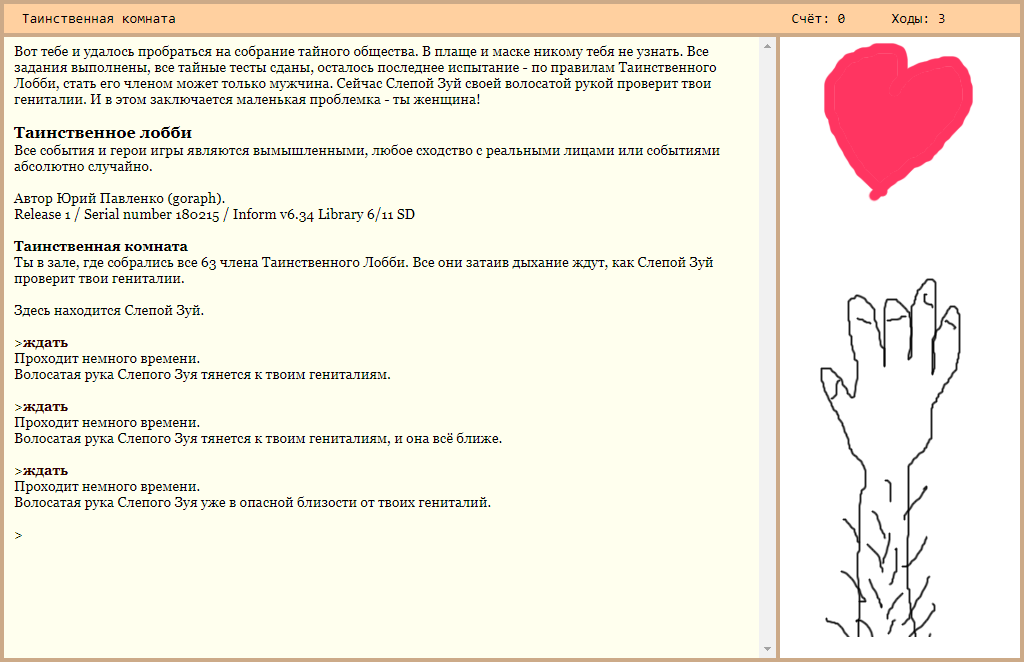Click the author line "Автор Юрий Павленко"
The height and width of the screenshot is (662, 1024).
(x=120, y=198)
